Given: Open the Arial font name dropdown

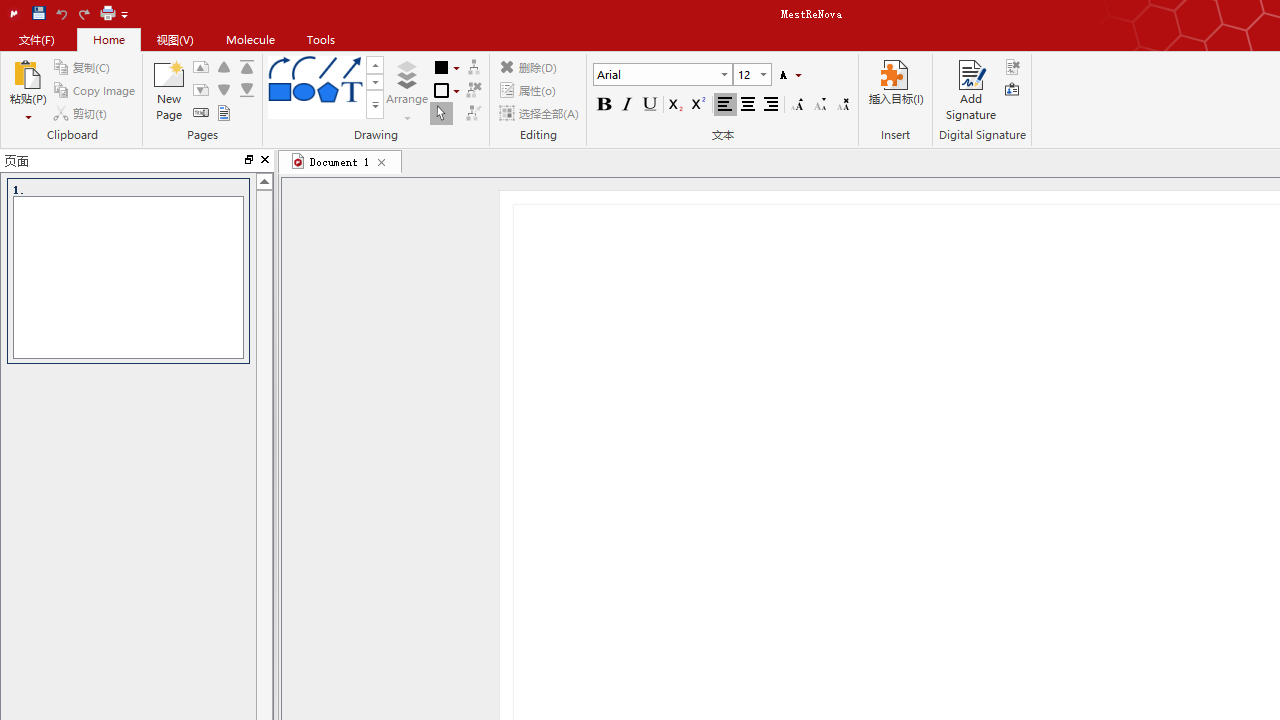Looking at the screenshot, I should point(724,75).
